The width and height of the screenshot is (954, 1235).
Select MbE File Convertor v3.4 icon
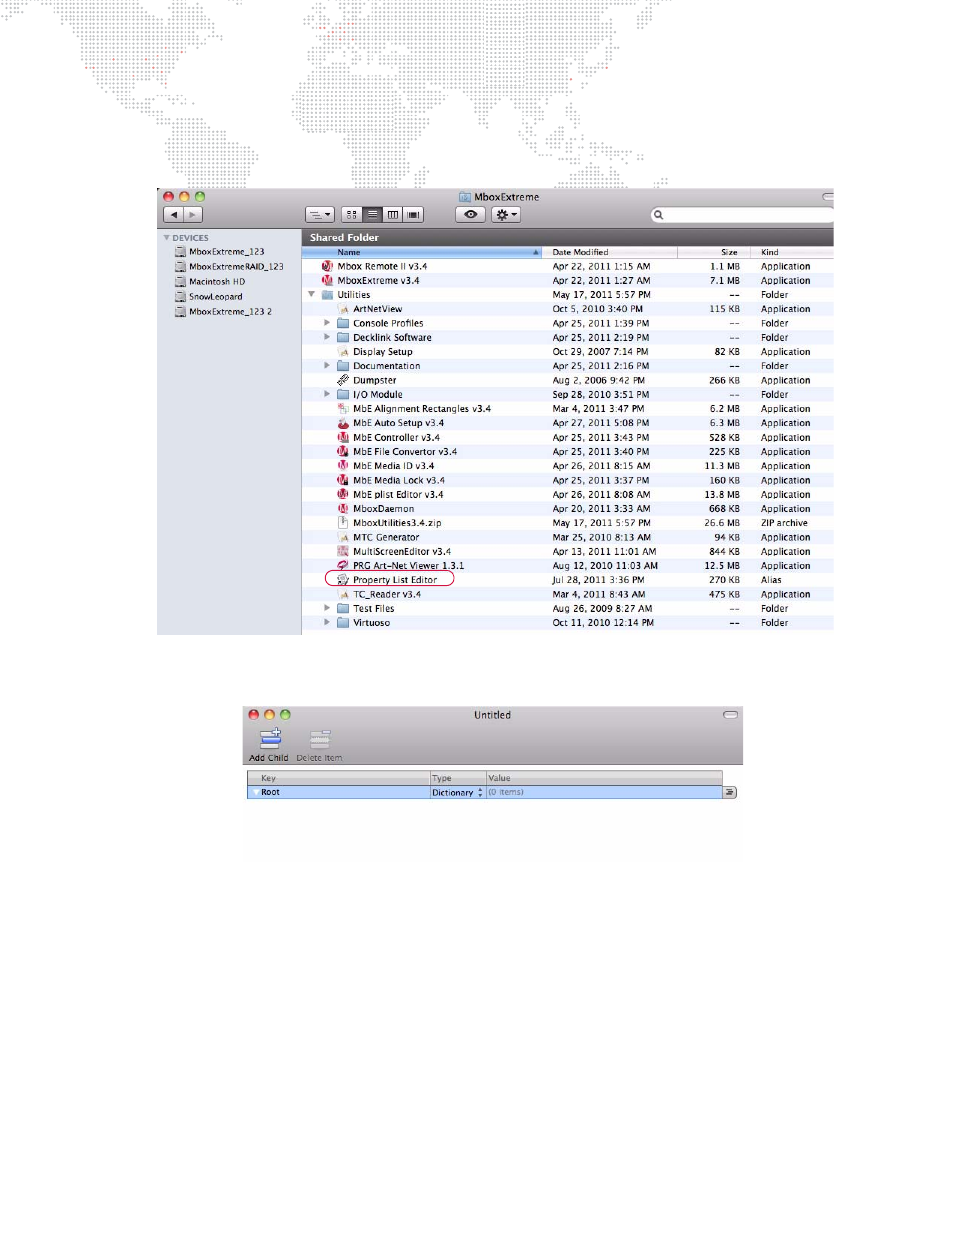(x=343, y=452)
